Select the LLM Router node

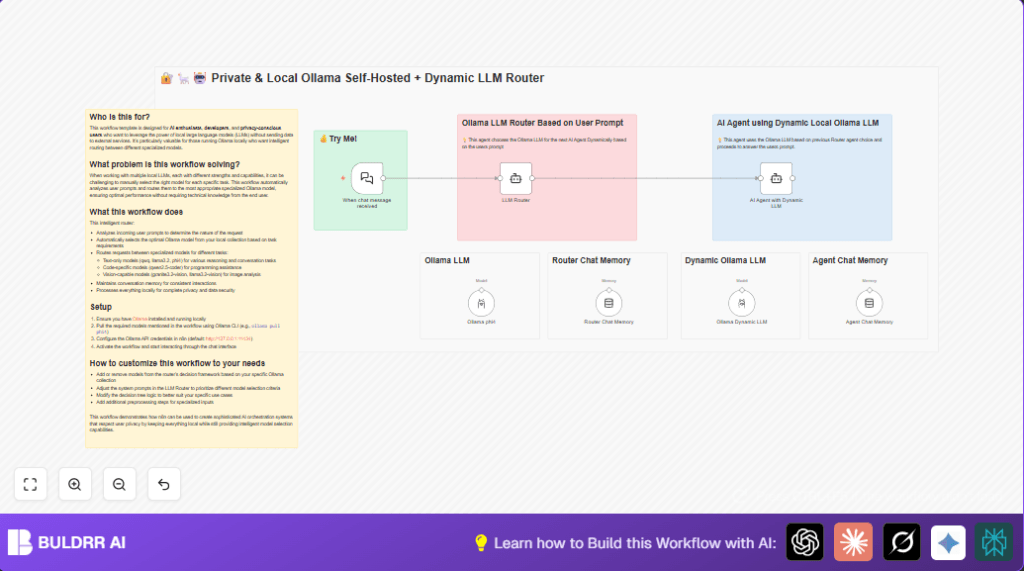point(516,178)
